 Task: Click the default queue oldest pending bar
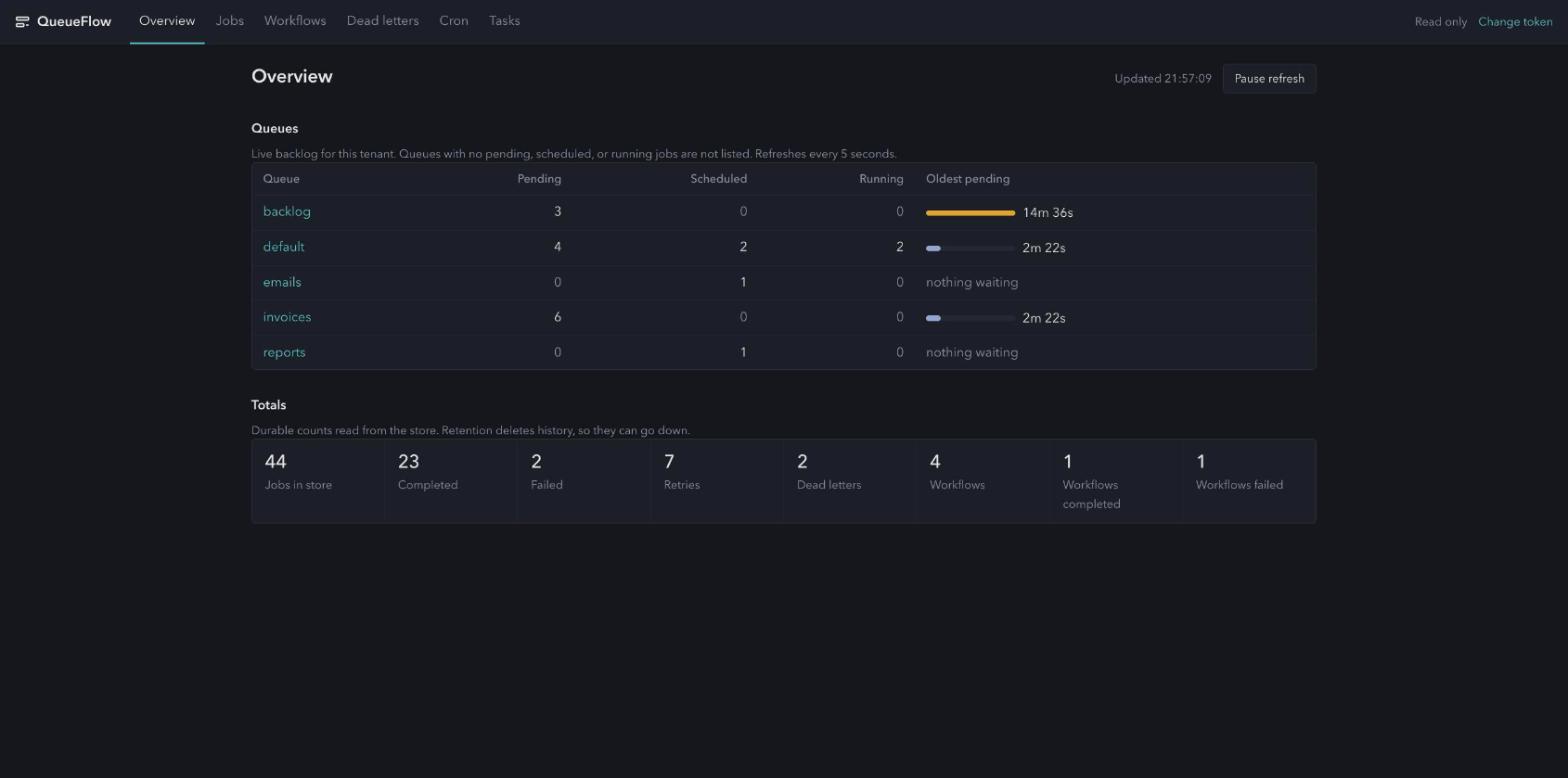pyautogui.click(x=970, y=248)
